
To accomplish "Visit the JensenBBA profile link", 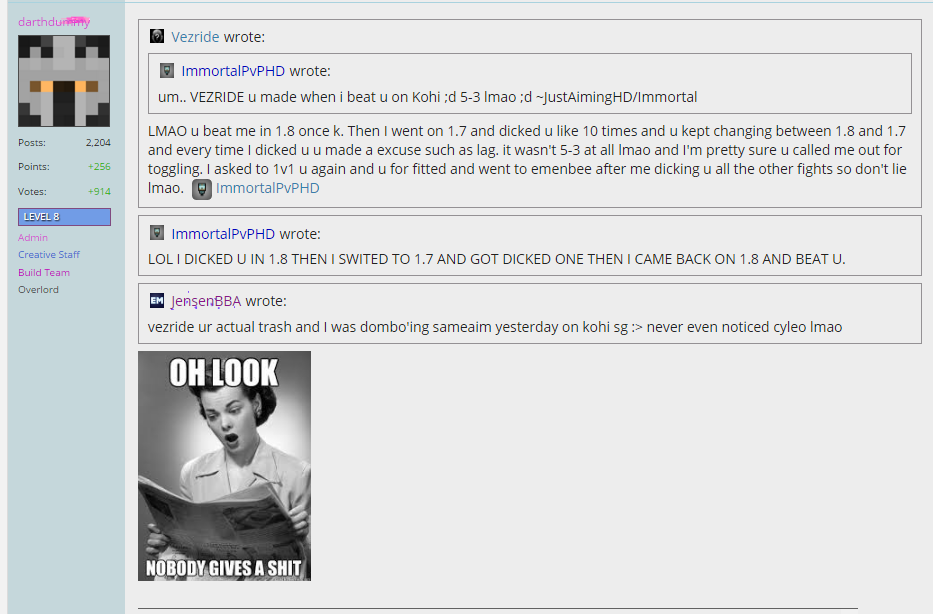I will click(x=206, y=301).
